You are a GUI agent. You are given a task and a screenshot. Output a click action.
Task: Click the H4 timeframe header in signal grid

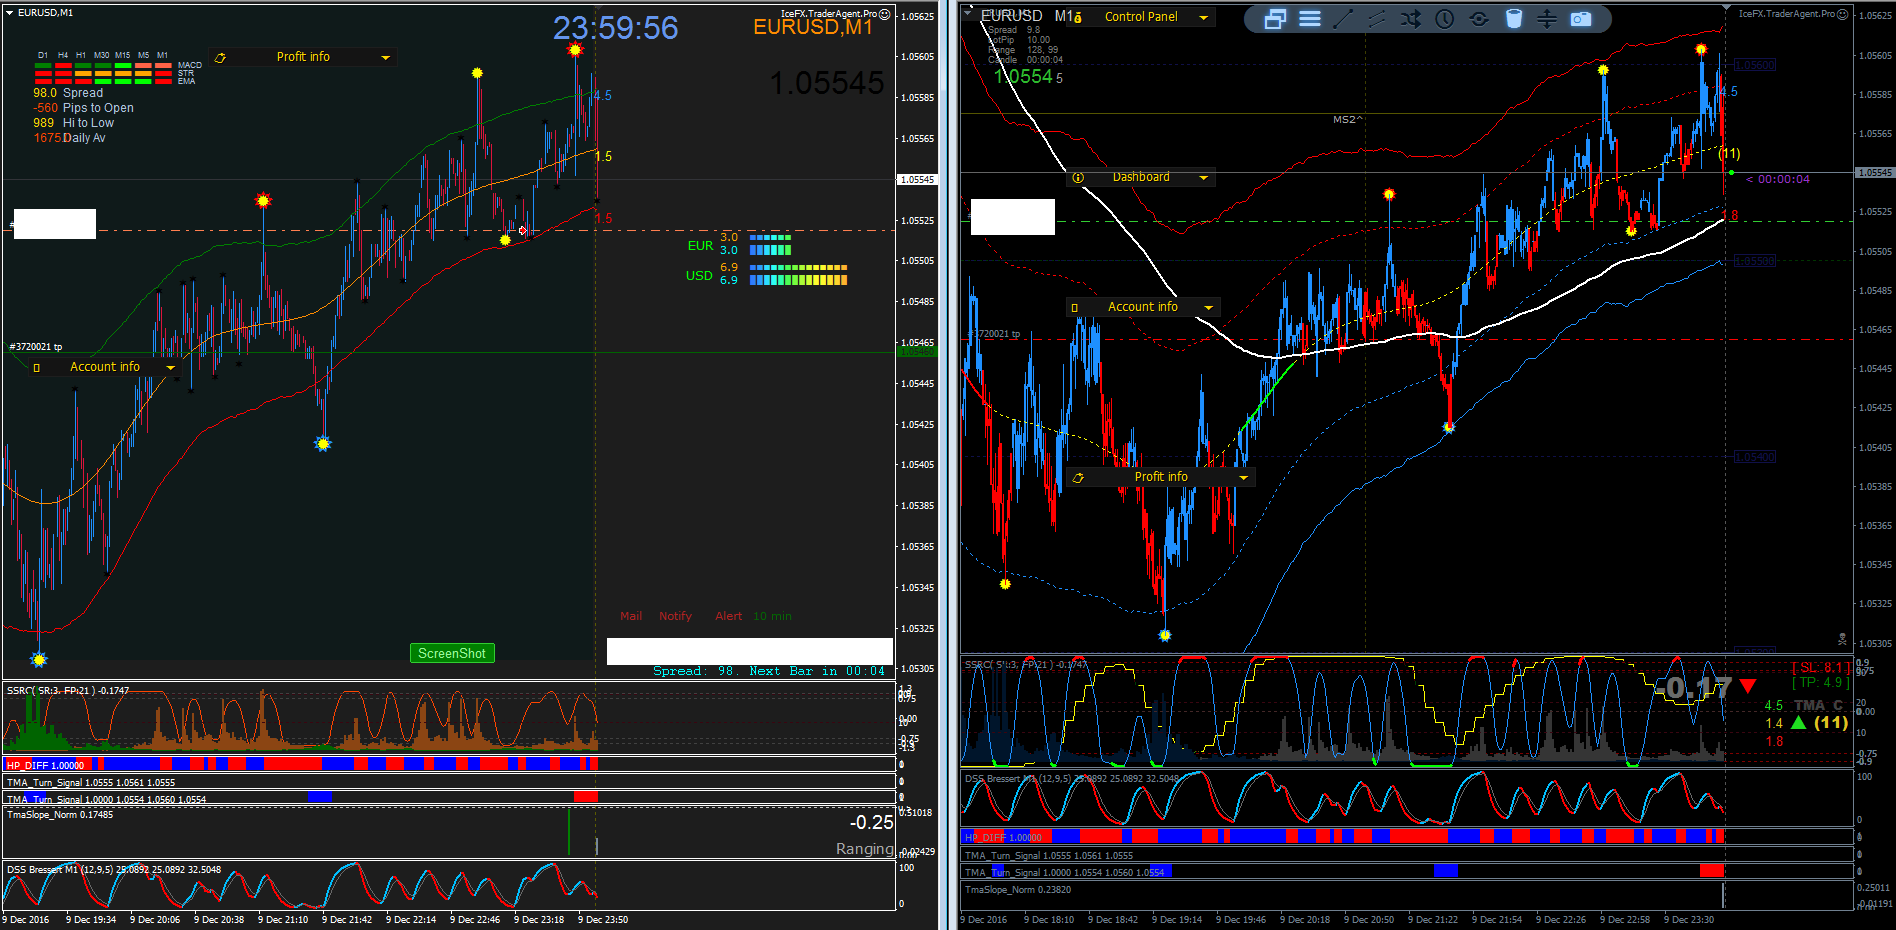coord(63,55)
